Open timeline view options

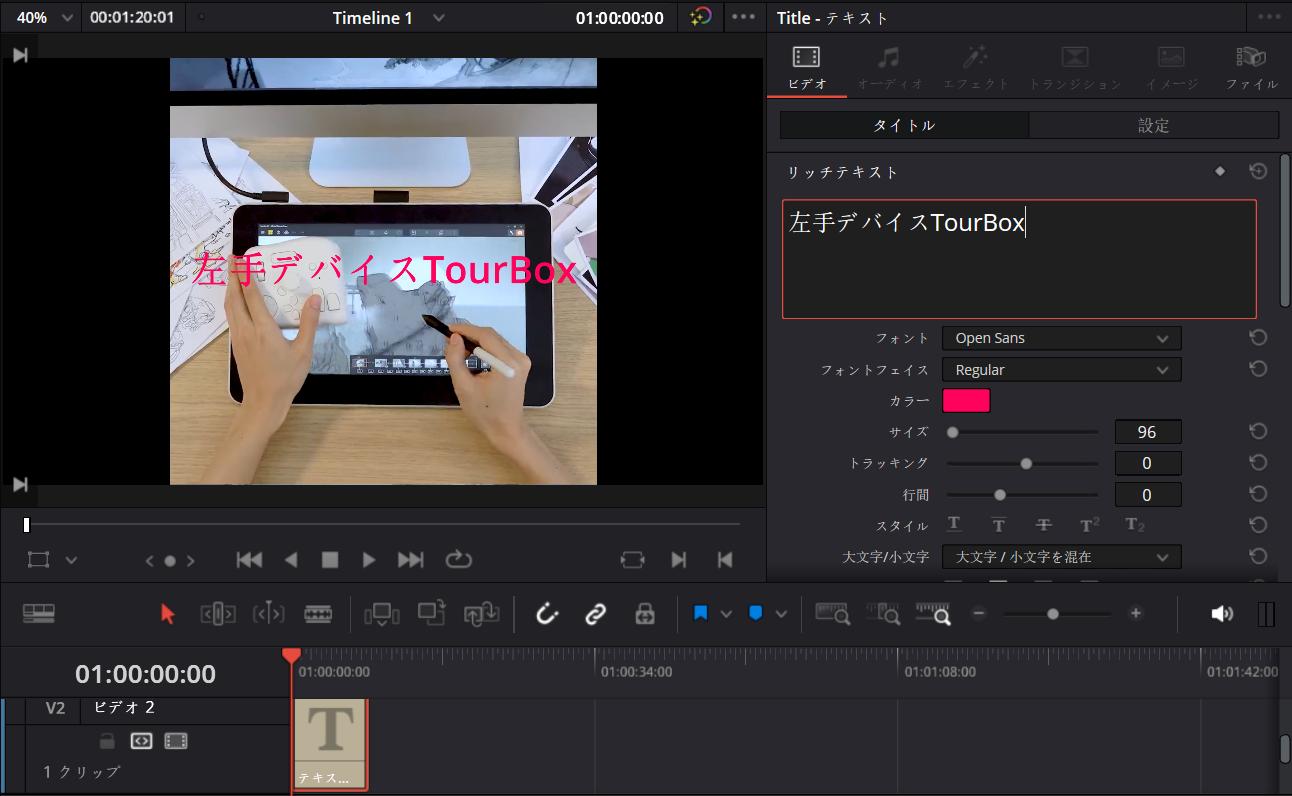[x=39, y=614]
